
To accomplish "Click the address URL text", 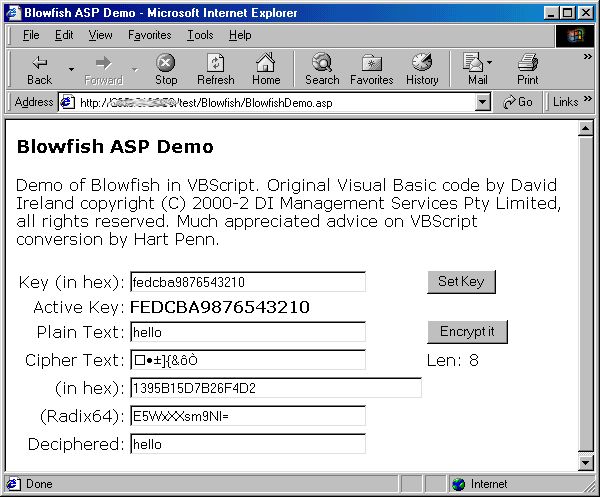I will 206,103.
